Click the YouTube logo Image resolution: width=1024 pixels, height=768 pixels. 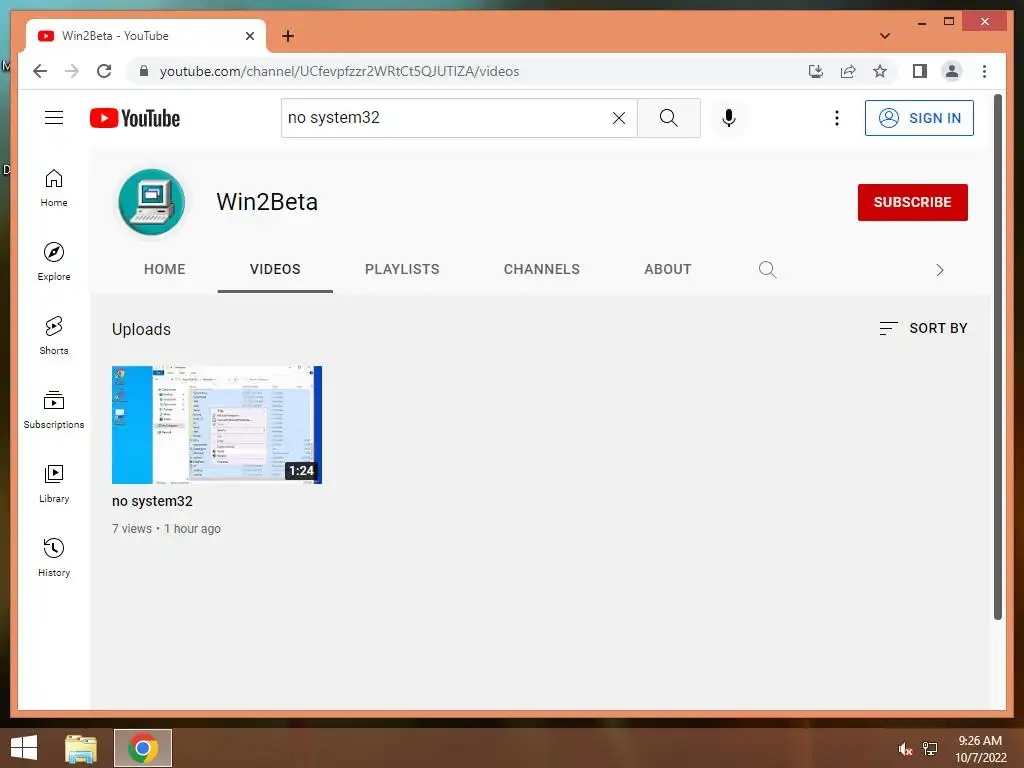[135, 118]
